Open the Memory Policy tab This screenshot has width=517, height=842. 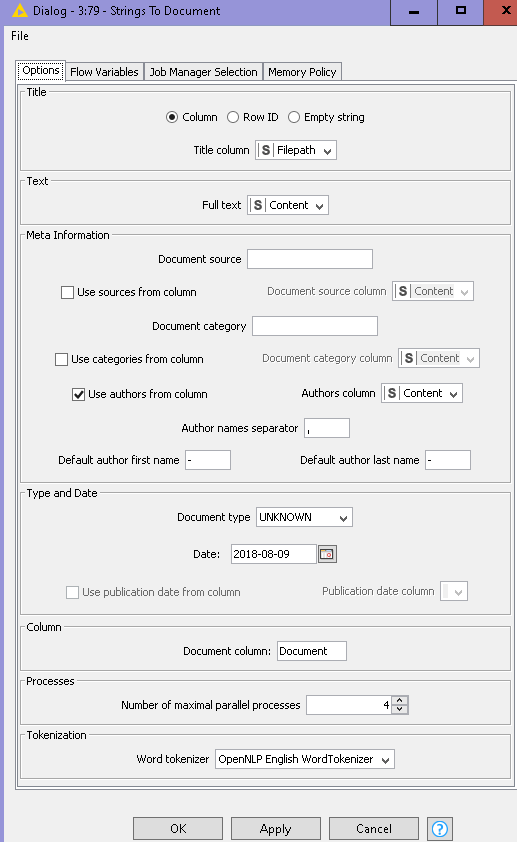coord(302,72)
